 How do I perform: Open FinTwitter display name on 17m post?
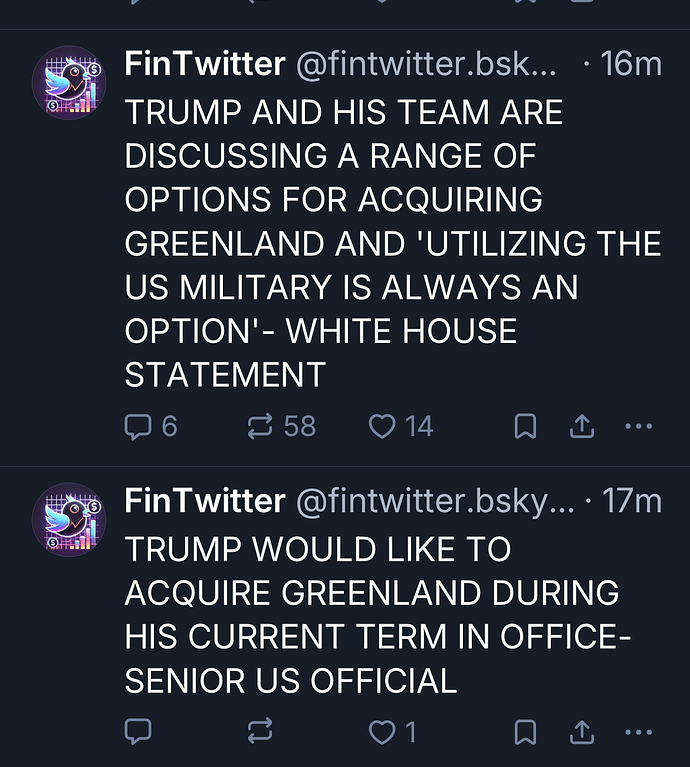coord(204,501)
